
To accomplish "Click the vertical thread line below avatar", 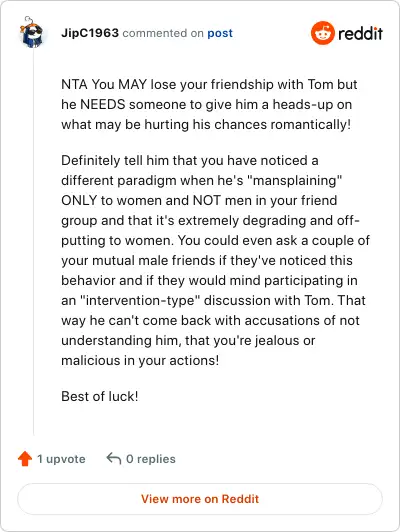I will (33, 242).
